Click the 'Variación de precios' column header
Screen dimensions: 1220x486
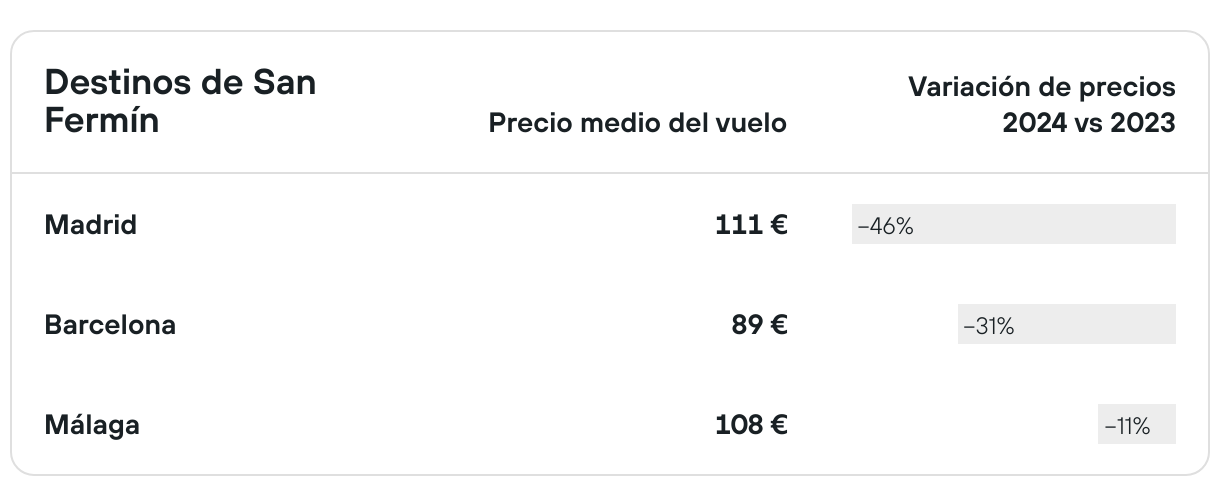1041,87
